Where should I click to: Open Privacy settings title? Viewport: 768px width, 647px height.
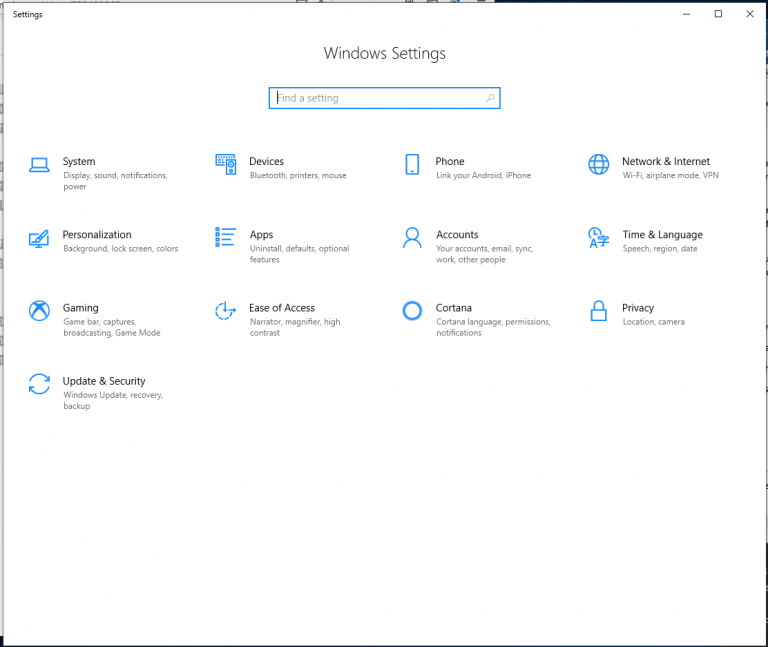[x=638, y=308]
